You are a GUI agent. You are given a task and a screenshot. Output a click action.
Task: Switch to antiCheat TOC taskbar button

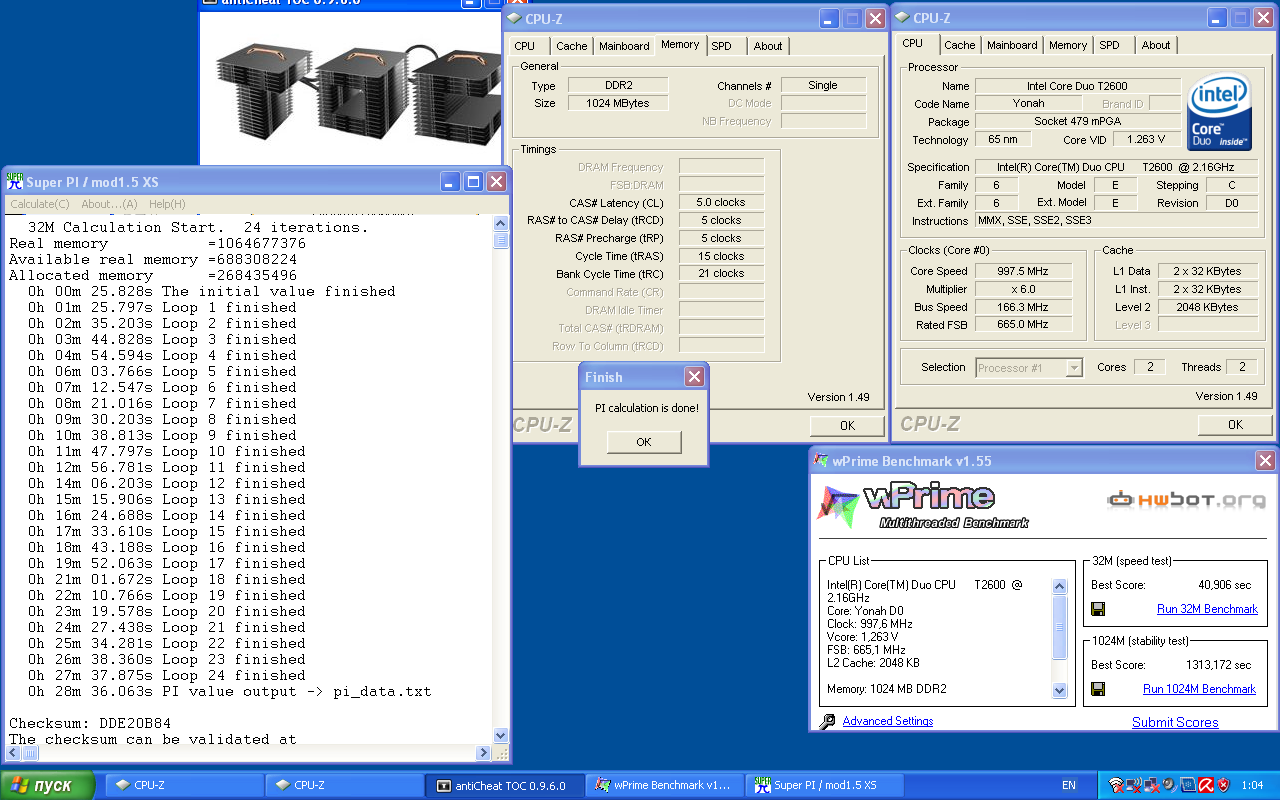[503, 785]
